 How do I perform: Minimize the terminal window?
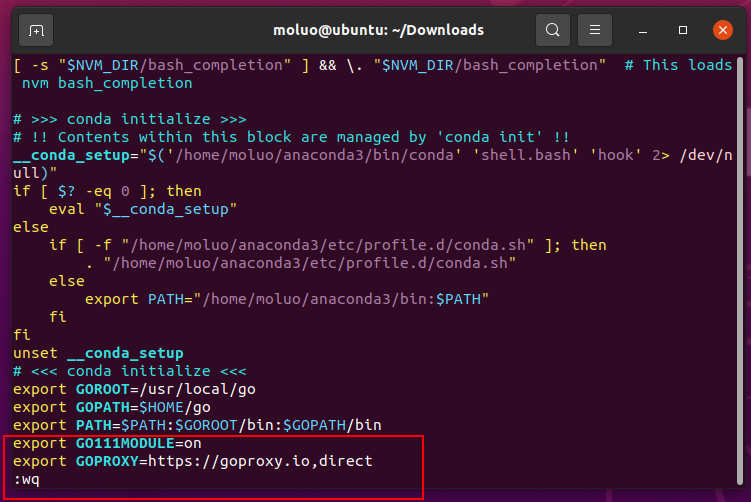pyautogui.click(x=643, y=31)
